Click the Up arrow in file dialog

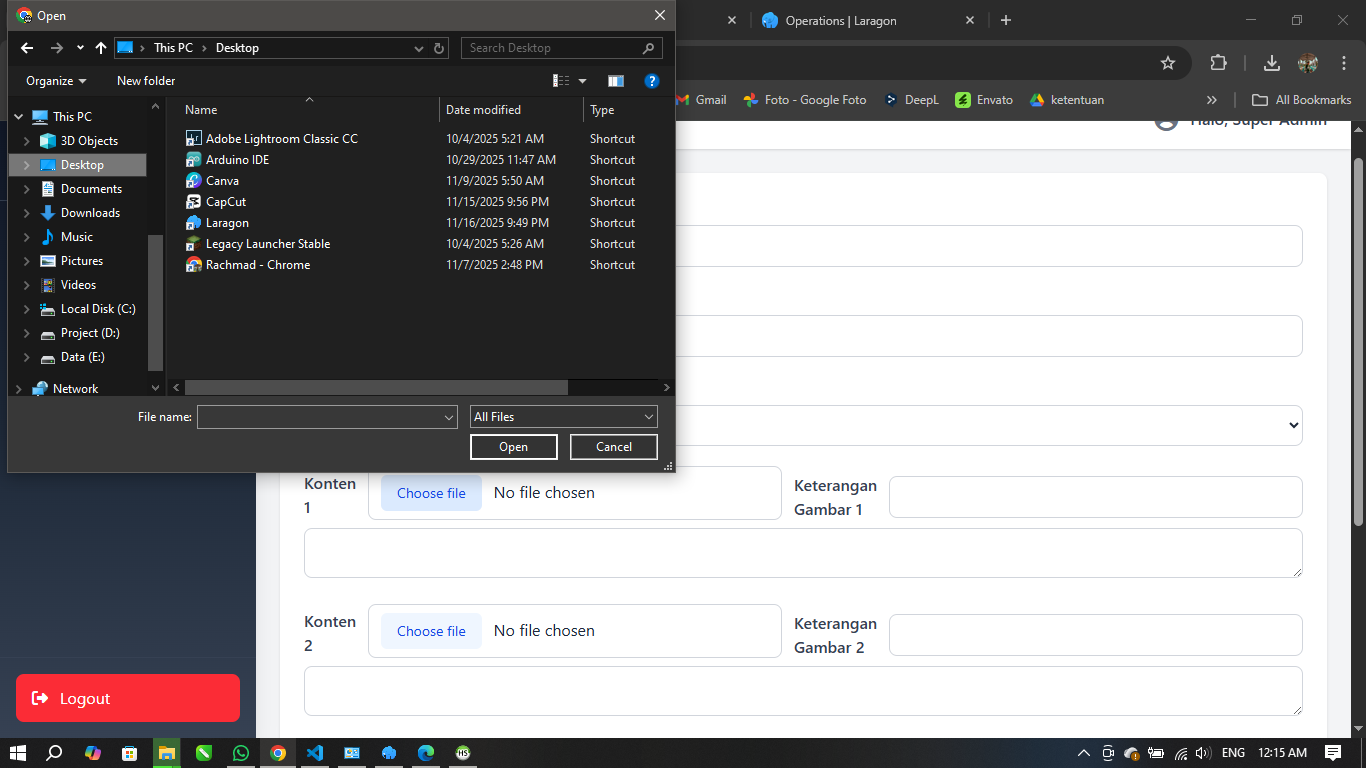coord(101,48)
